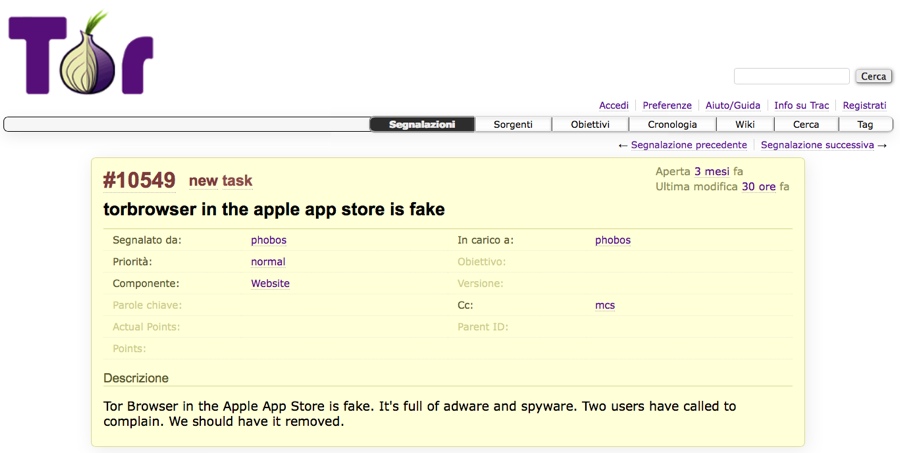This screenshot has width=900, height=453.
Task: Click the mcs Cc link
Action: (x=605, y=306)
